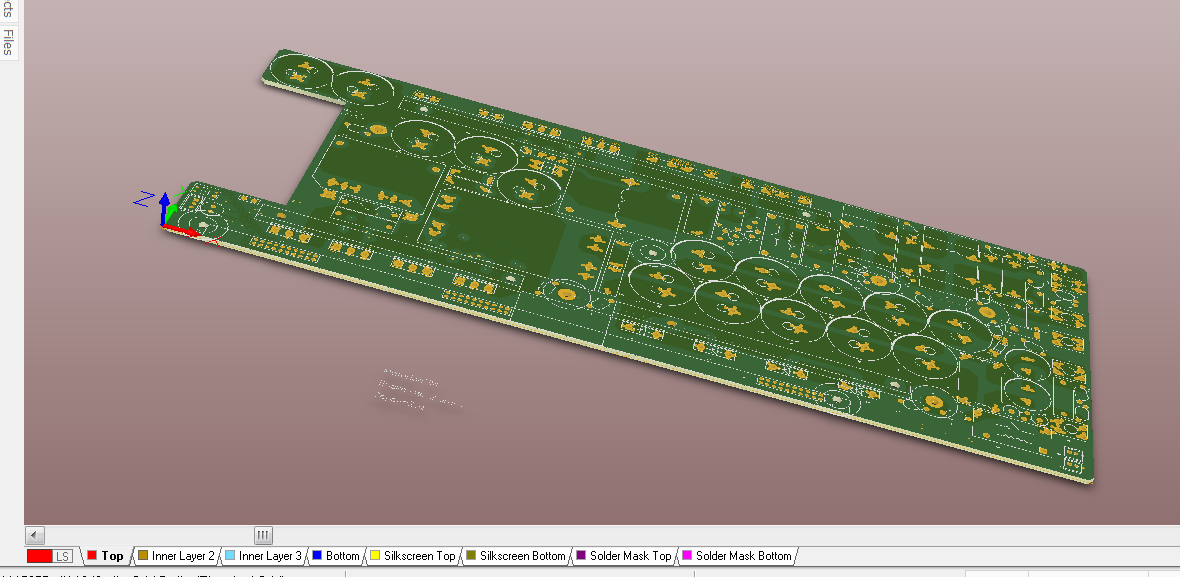Click the olive Silkscreen Bottom color square
The image size is (1180, 577).
coord(471,556)
